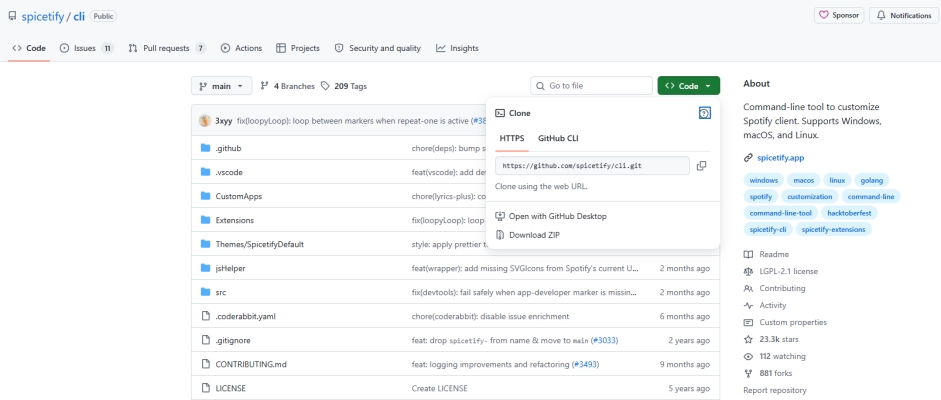The image size is (941, 400).
Task: Open the Projects tab
Action: click(x=298, y=48)
